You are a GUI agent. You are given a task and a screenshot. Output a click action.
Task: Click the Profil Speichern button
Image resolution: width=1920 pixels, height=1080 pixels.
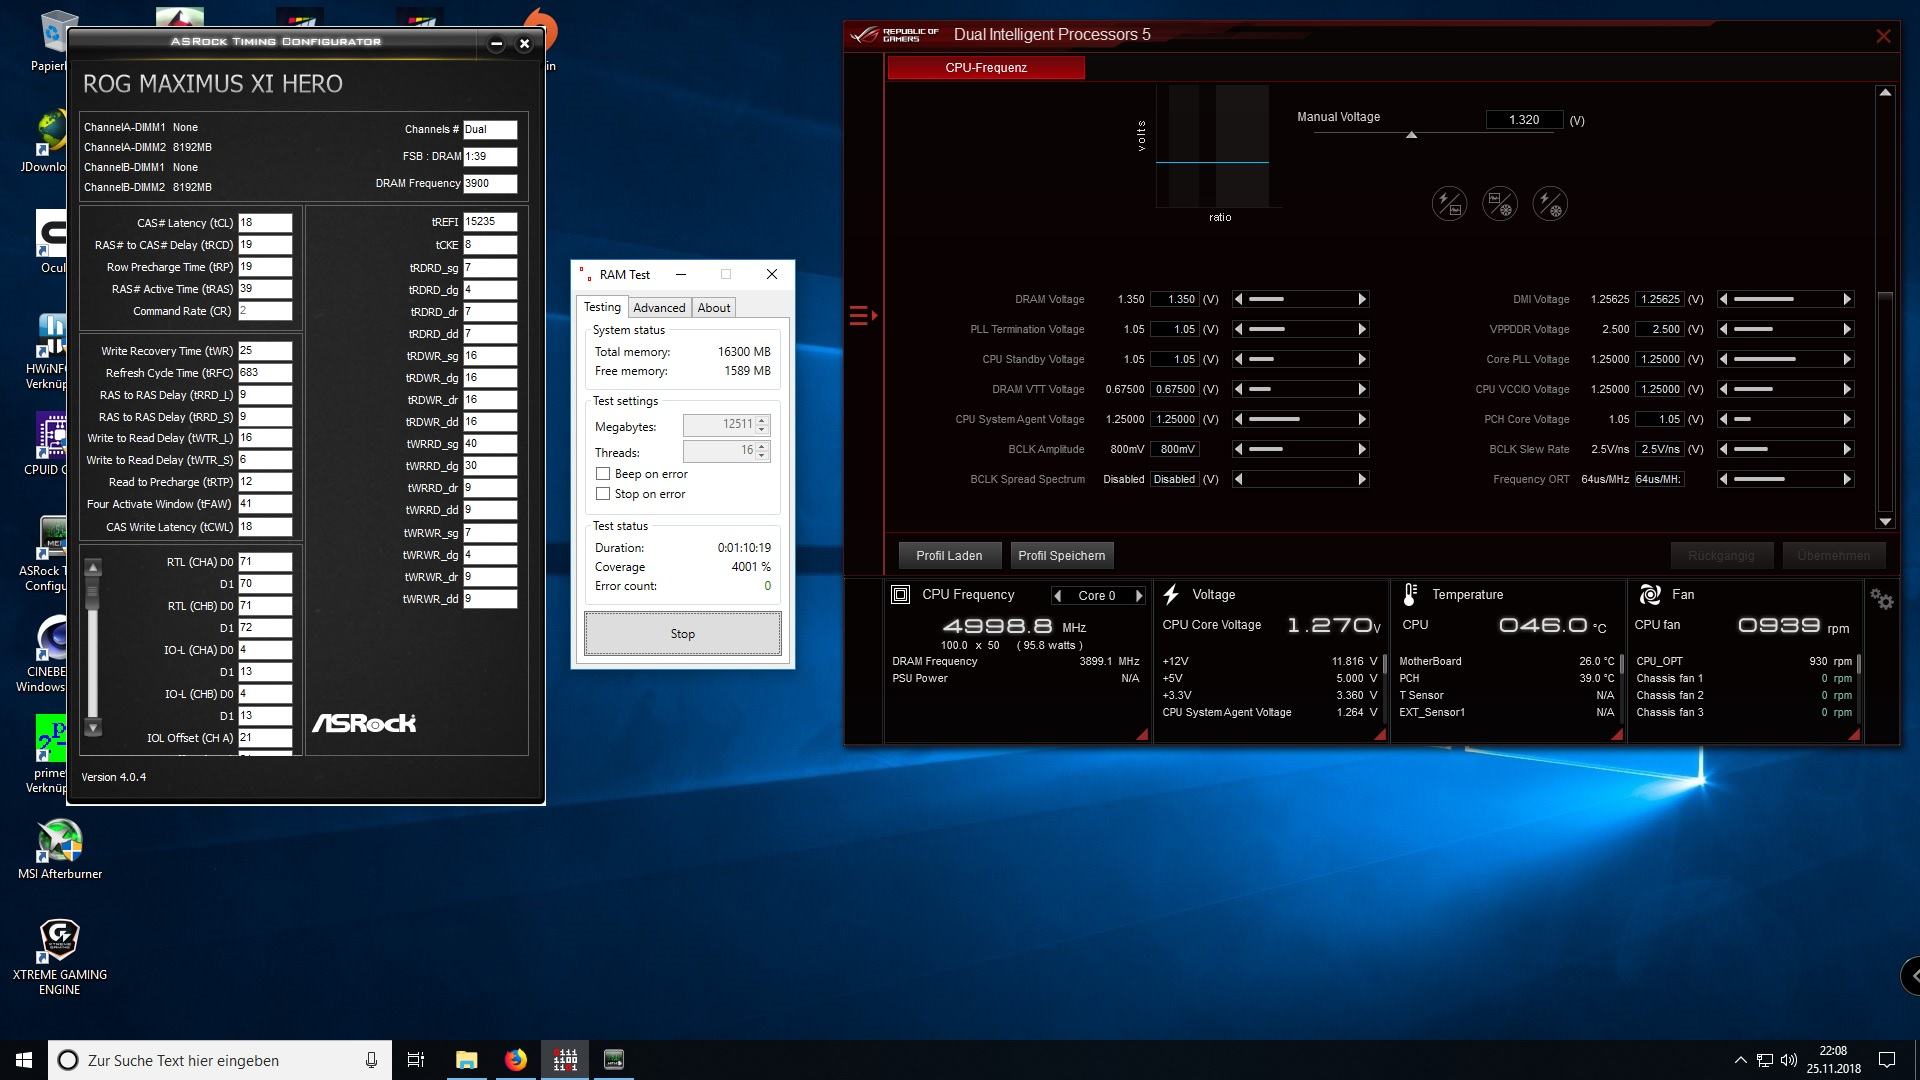point(1062,556)
